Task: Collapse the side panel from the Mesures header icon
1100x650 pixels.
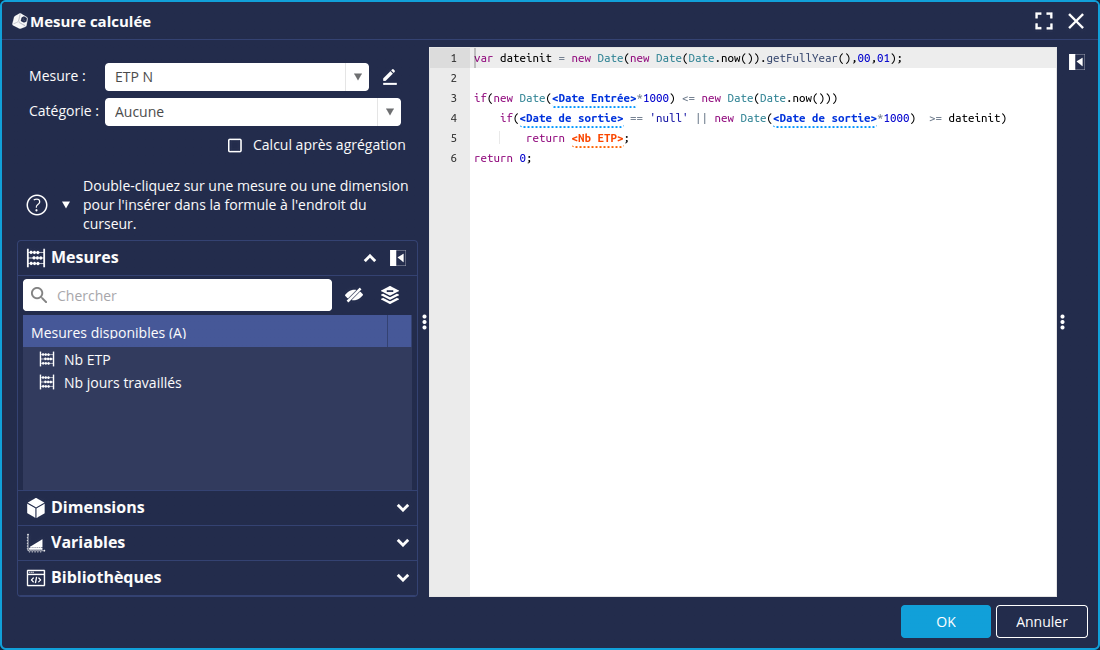Action: tap(397, 258)
